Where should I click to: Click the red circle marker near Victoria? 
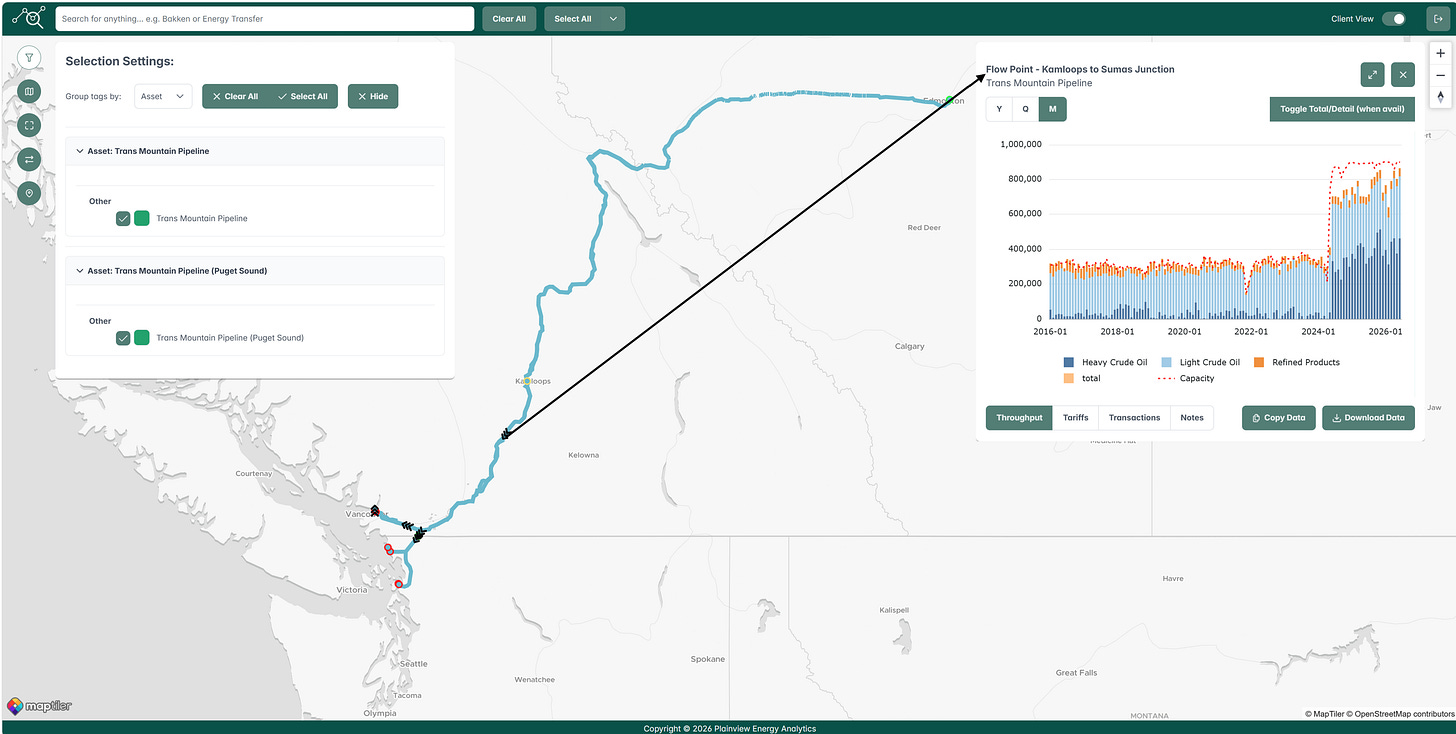(x=399, y=584)
